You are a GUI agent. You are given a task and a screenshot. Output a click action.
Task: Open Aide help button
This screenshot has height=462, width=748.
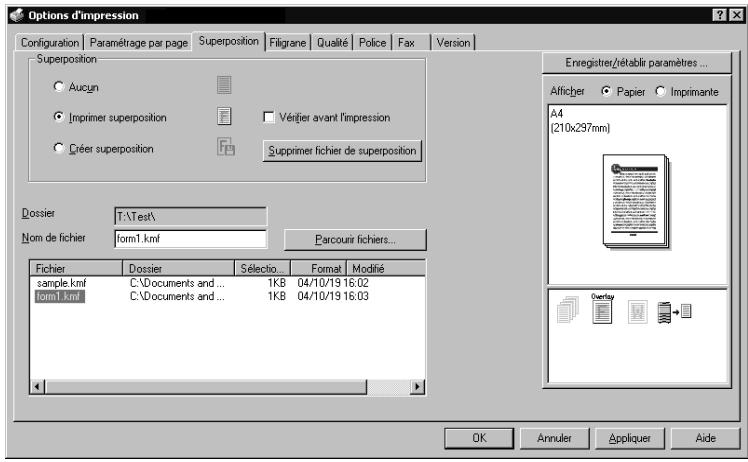[x=705, y=438]
